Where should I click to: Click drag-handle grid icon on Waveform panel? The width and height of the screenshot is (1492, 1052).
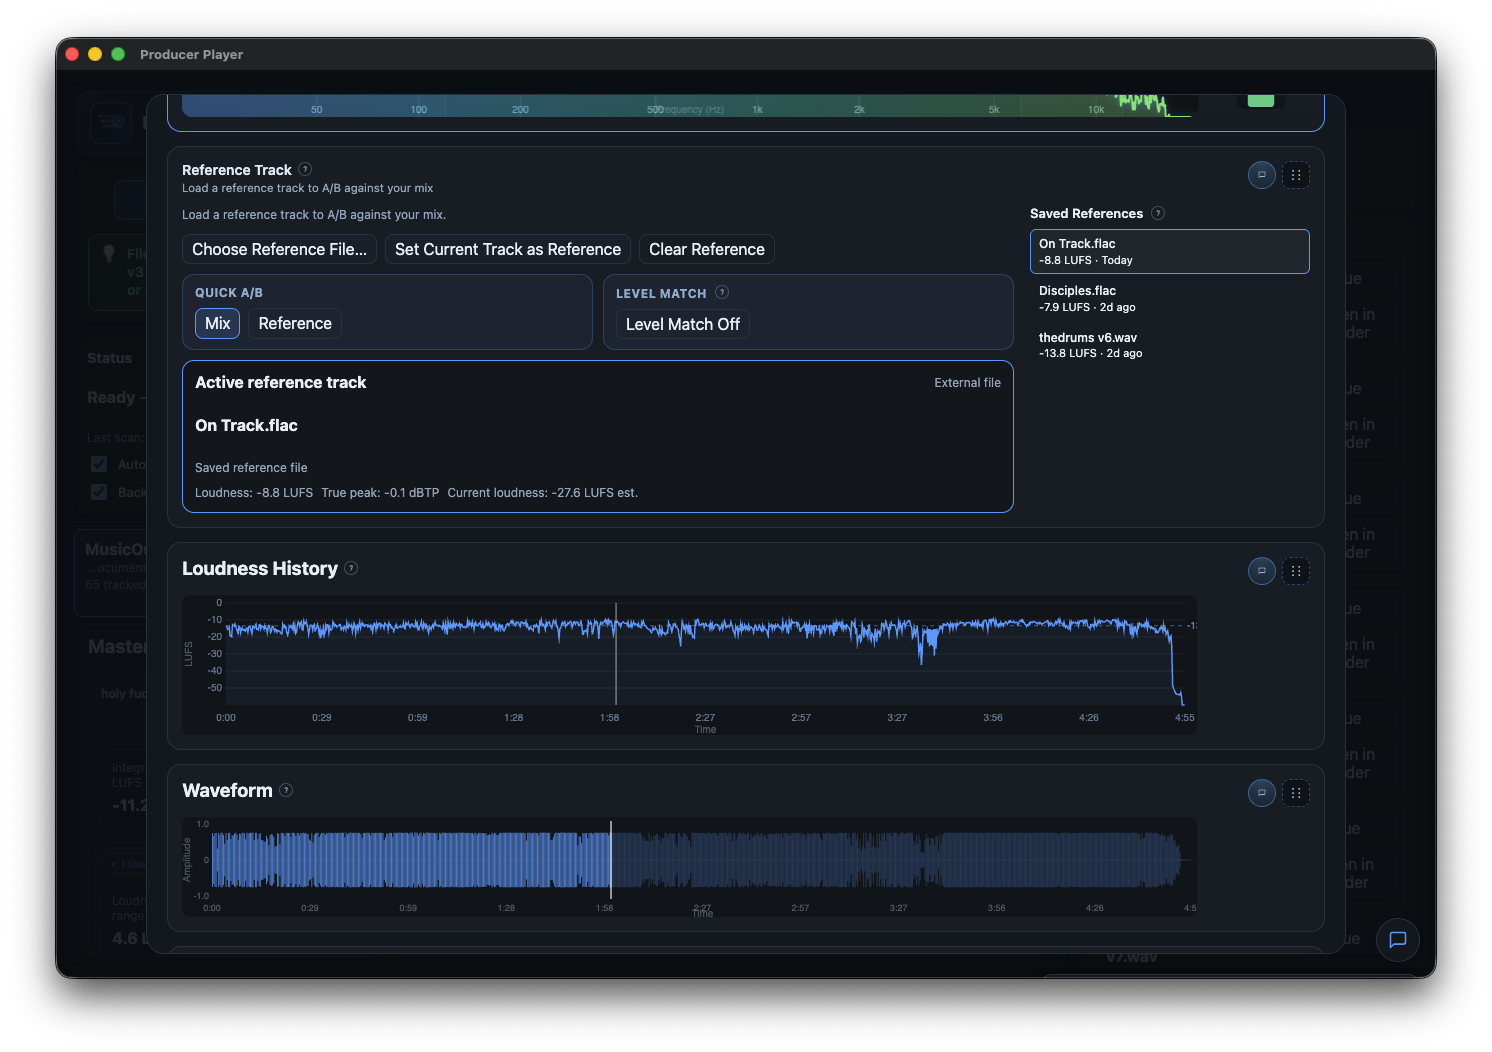(x=1296, y=793)
